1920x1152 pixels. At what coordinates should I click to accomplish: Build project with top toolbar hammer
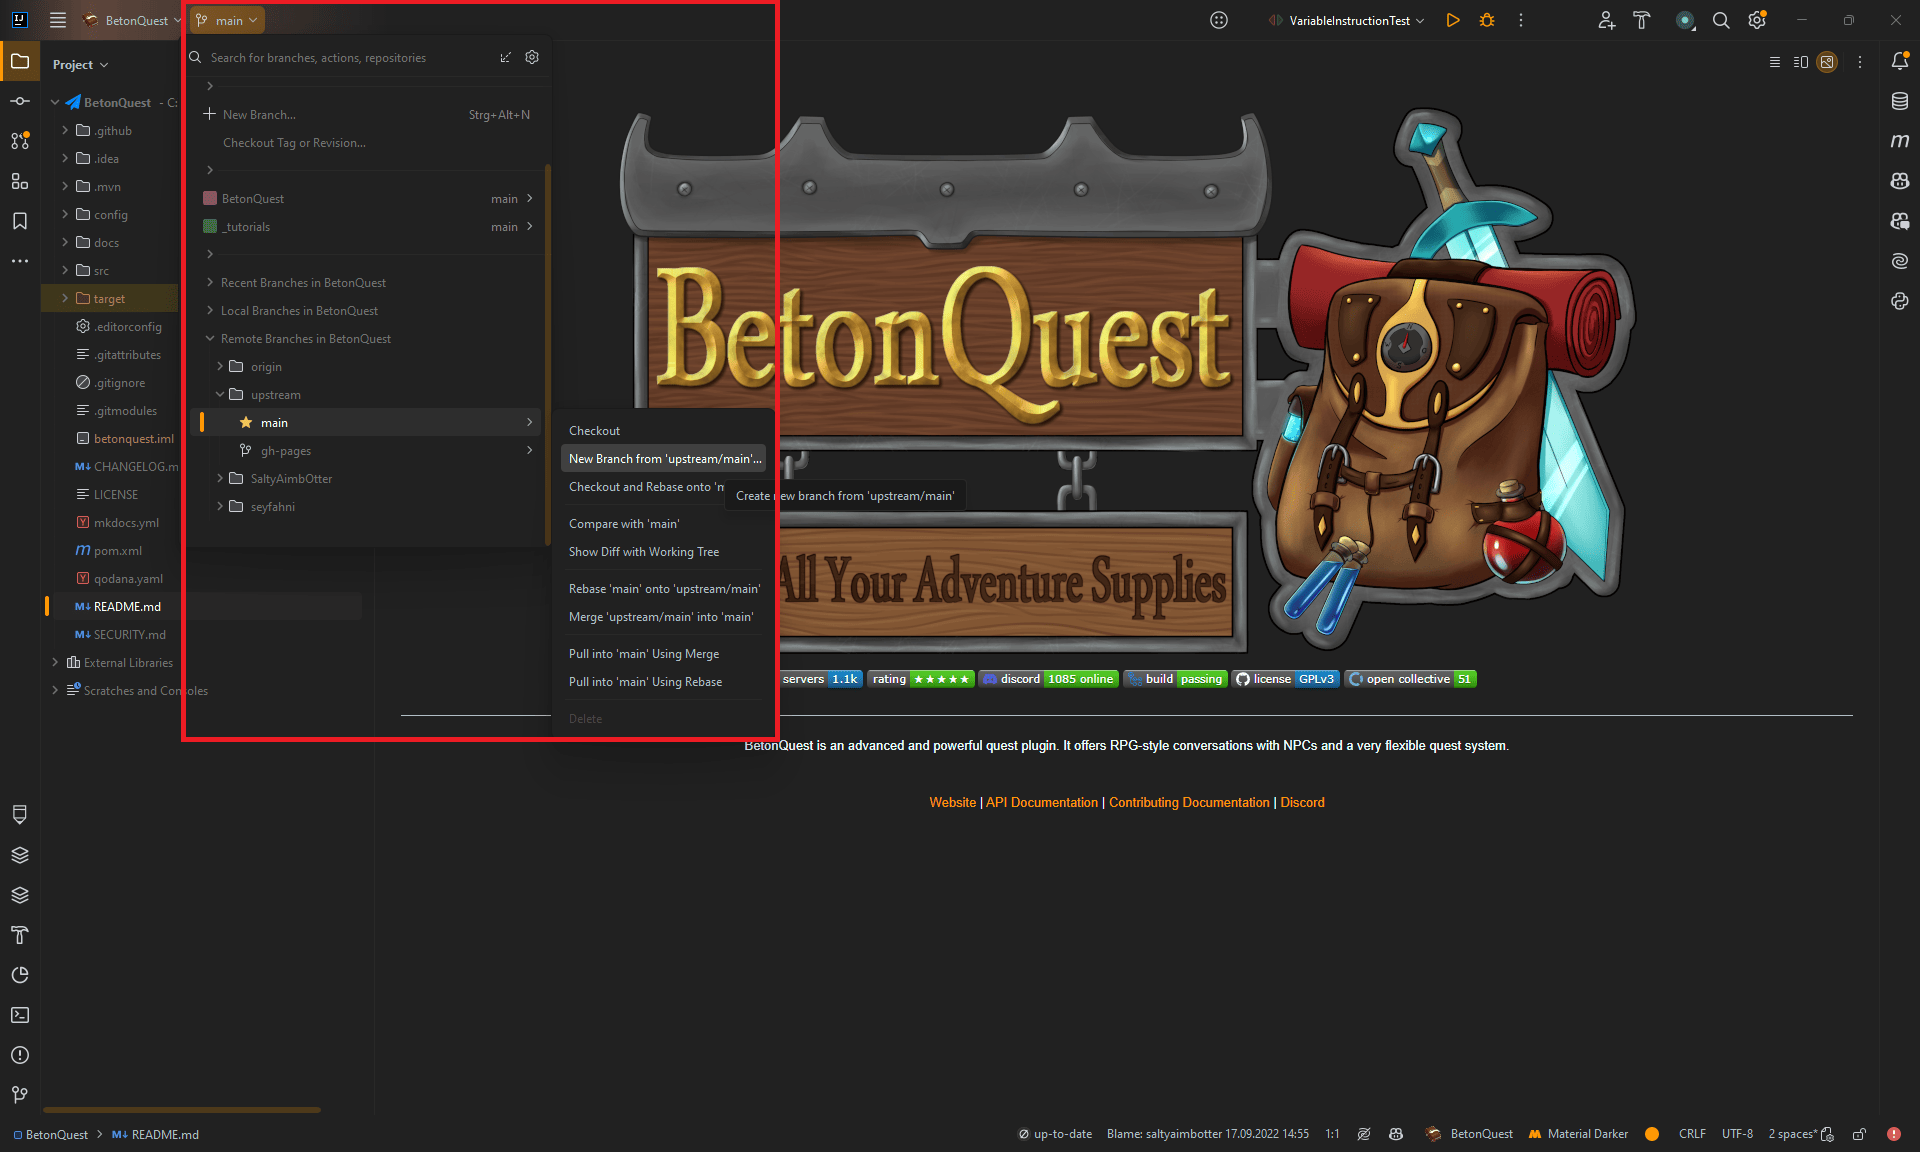click(x=1642, y=20)
